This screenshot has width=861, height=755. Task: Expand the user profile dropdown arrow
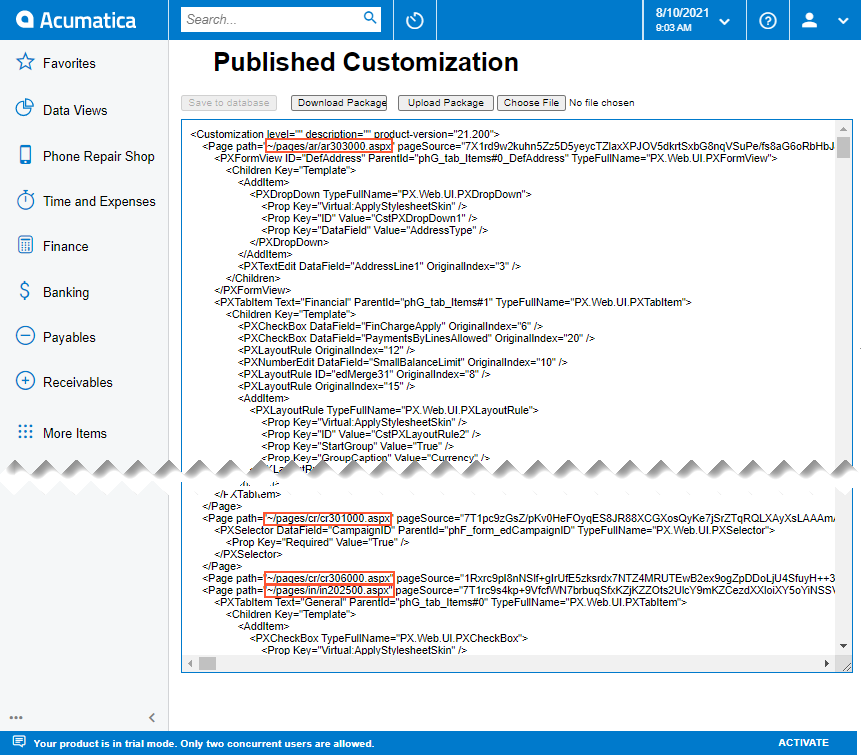[x=843, y=21]
